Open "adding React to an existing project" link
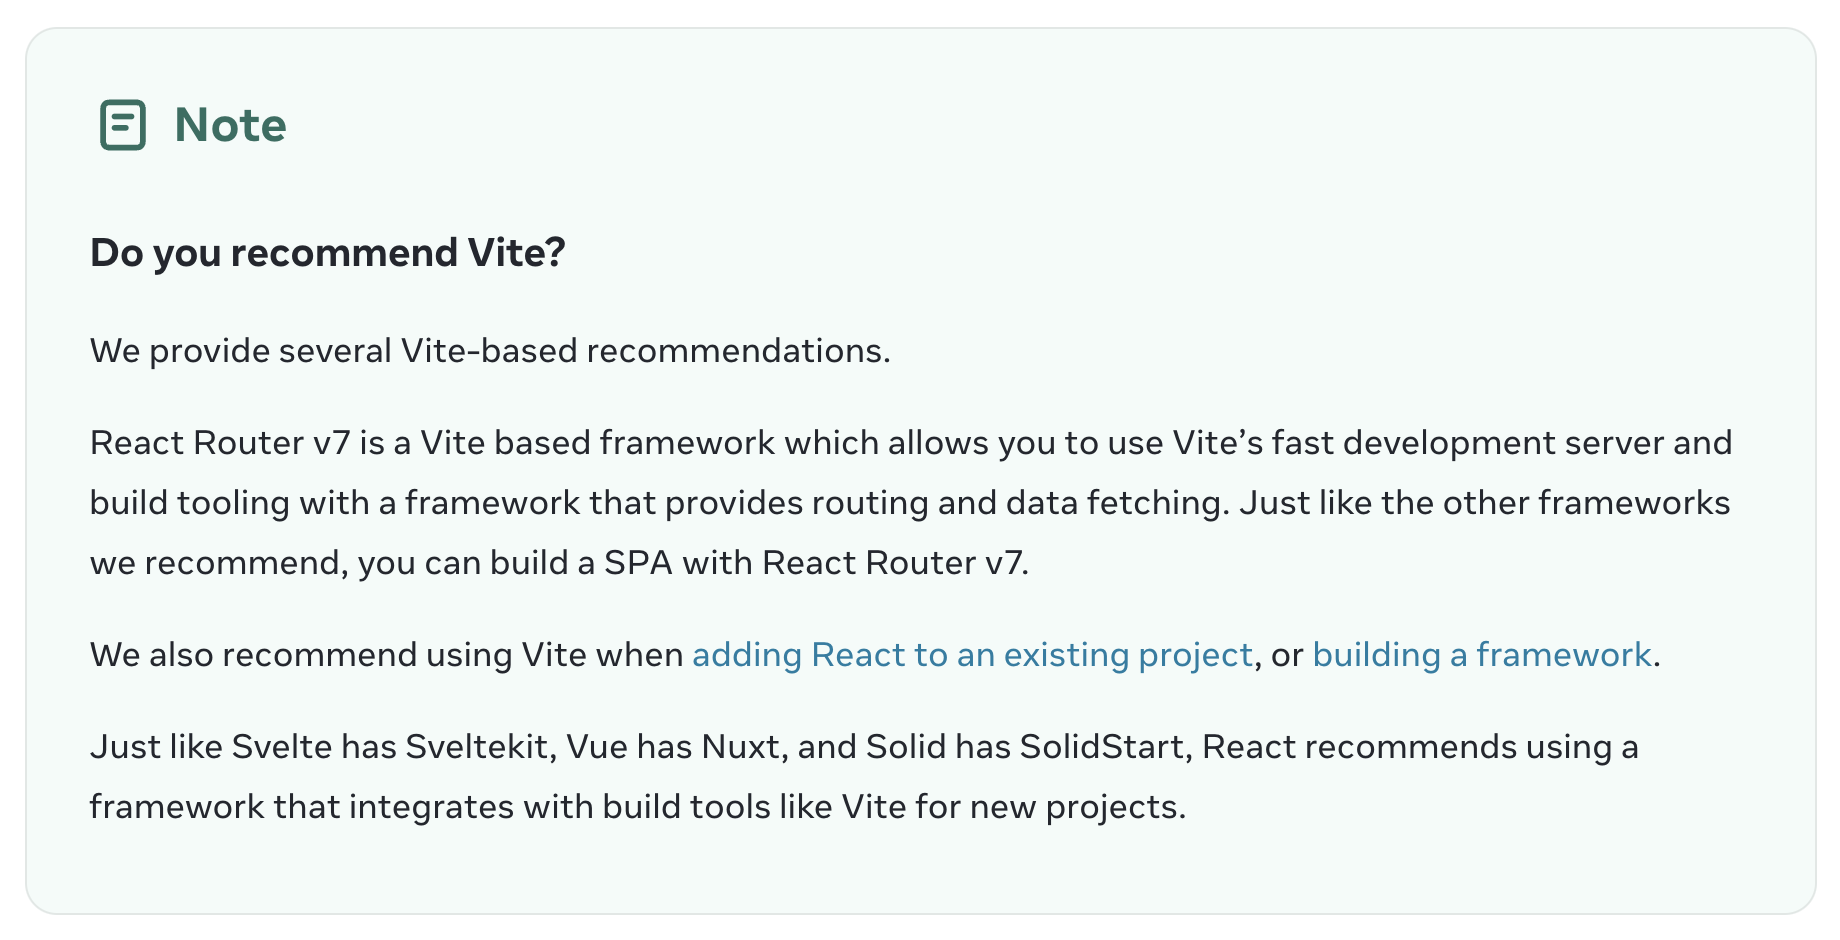 [x=972, y=655]
